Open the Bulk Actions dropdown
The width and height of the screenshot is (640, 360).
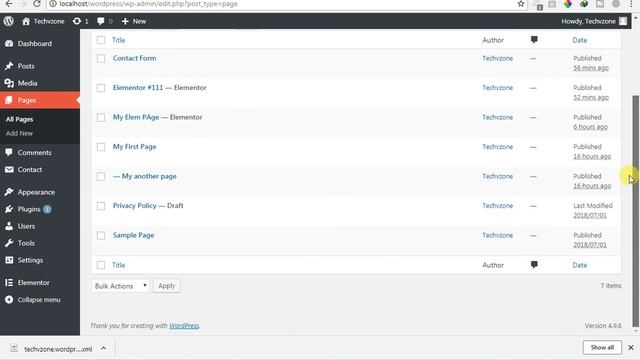[x=120, y=286]
